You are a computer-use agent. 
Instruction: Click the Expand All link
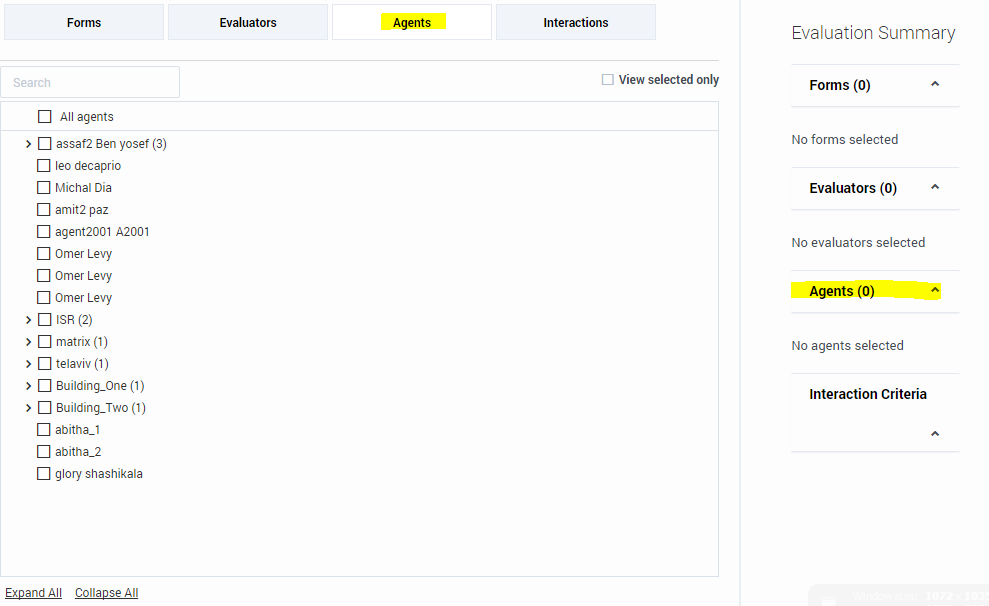33,593
